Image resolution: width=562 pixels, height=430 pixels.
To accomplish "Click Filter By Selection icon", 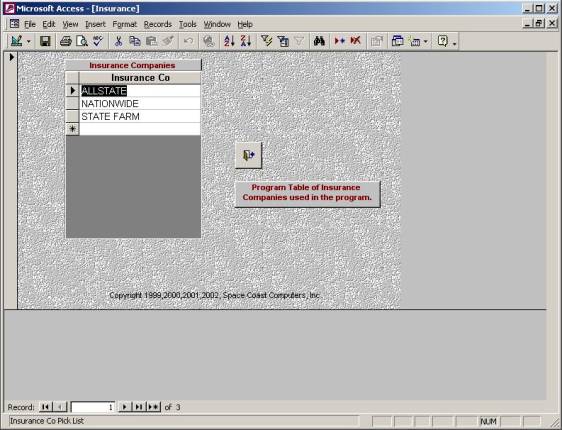I will [x=266, y=41].
